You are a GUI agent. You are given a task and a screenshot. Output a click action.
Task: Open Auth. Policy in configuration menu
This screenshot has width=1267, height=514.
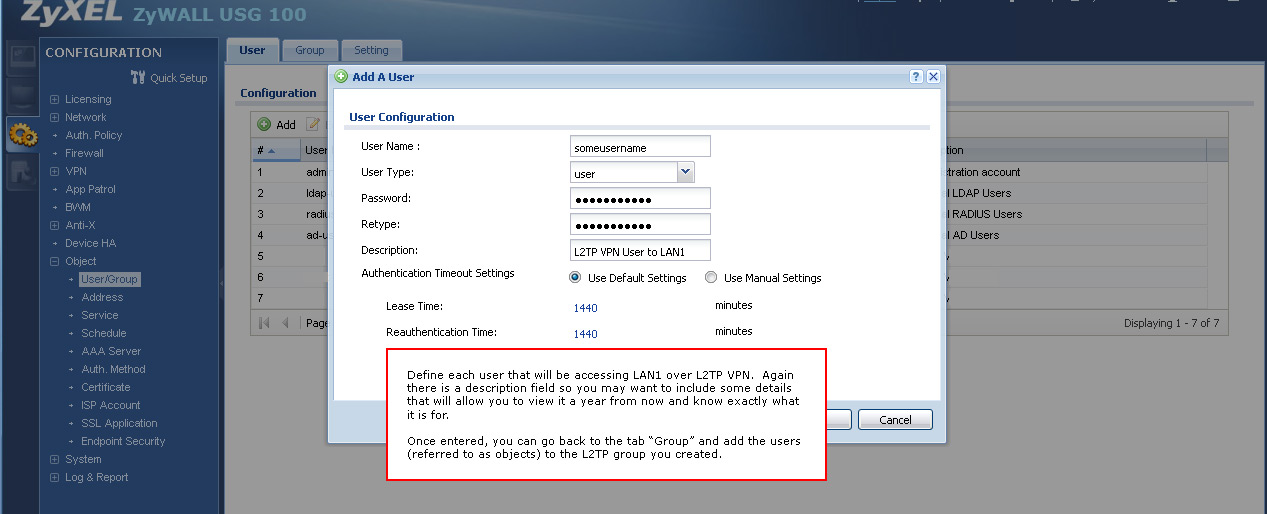click(93, 135)
